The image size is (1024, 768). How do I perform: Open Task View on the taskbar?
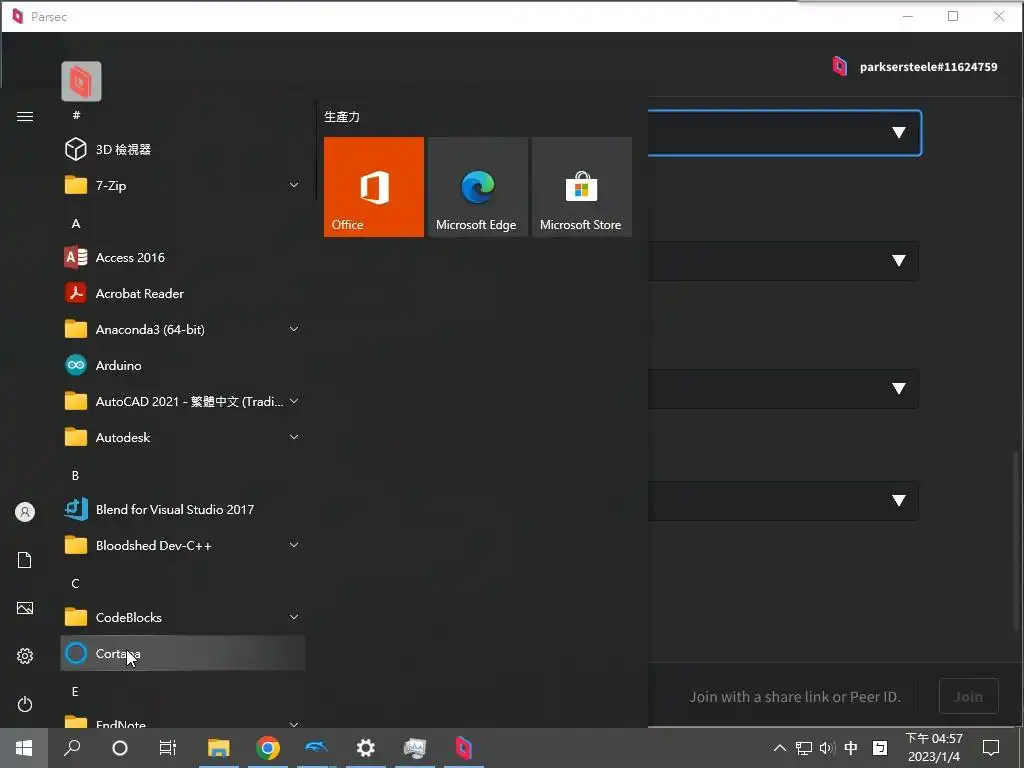click(168, 748)
